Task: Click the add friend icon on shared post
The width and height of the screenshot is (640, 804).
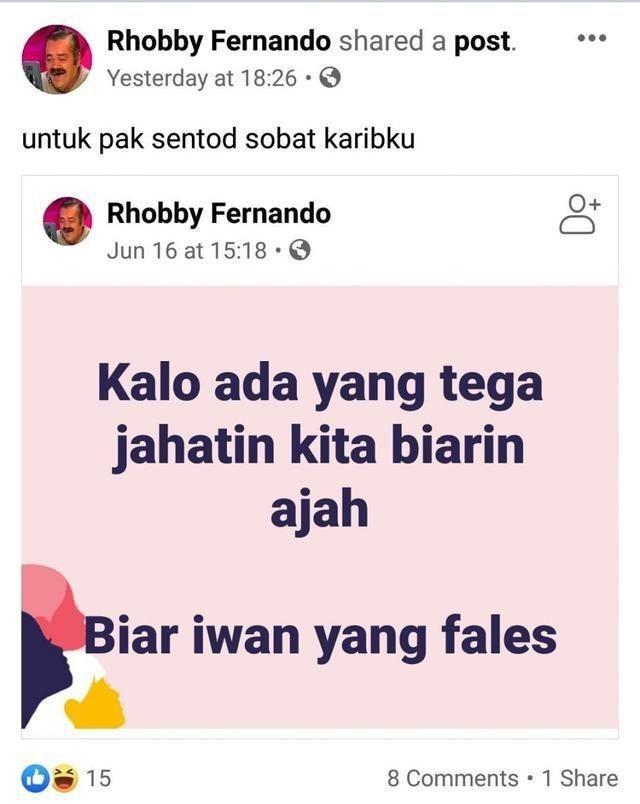Action: (579, 214)
